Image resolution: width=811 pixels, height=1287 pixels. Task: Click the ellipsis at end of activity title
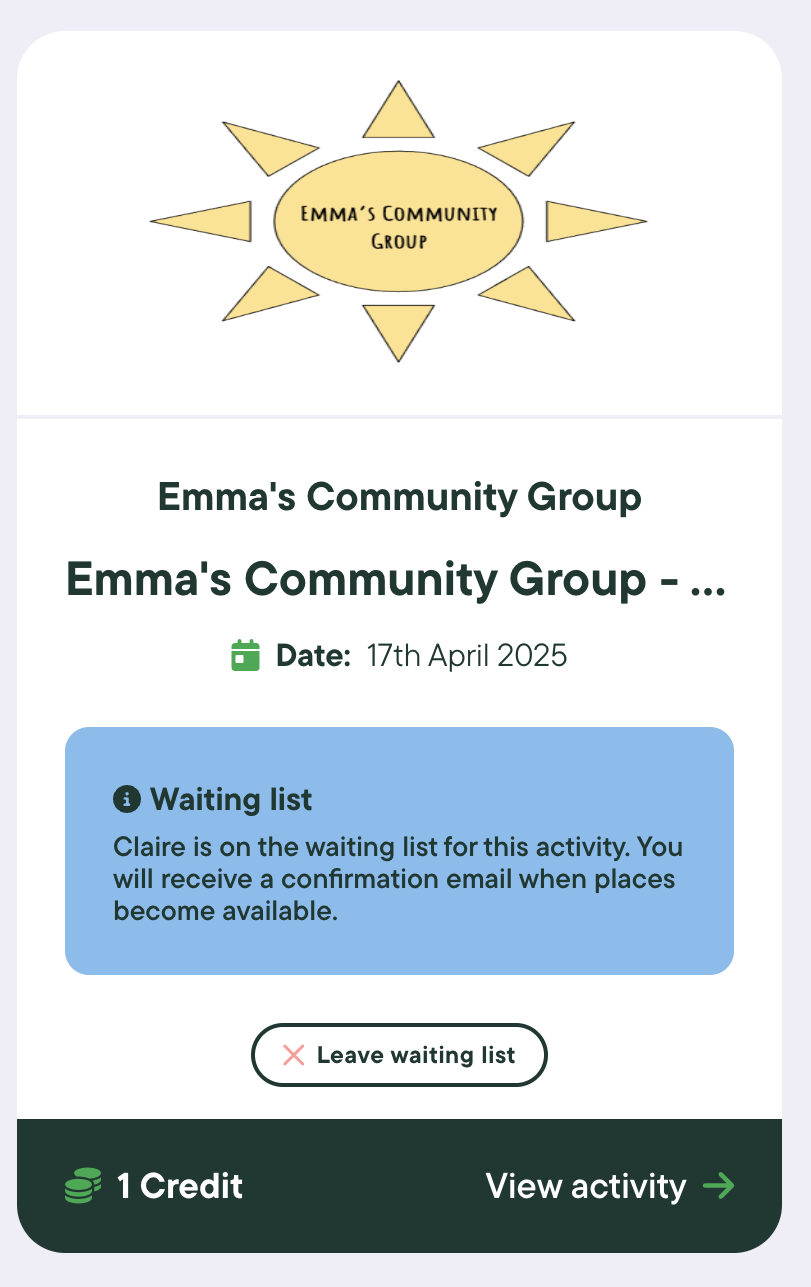pos(708,585)
